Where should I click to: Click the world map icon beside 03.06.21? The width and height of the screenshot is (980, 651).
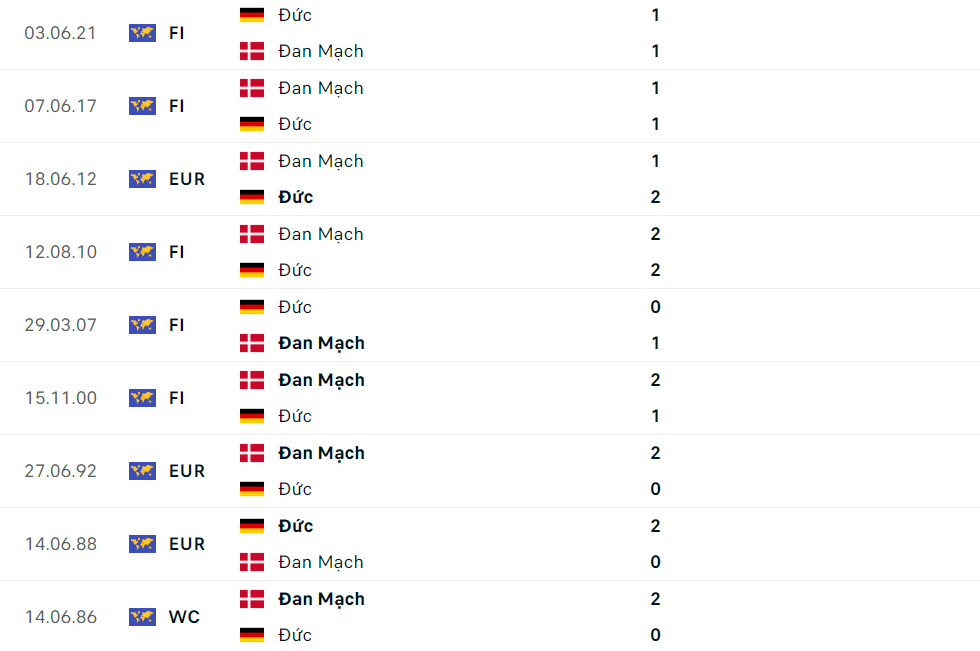click(142, 33)
